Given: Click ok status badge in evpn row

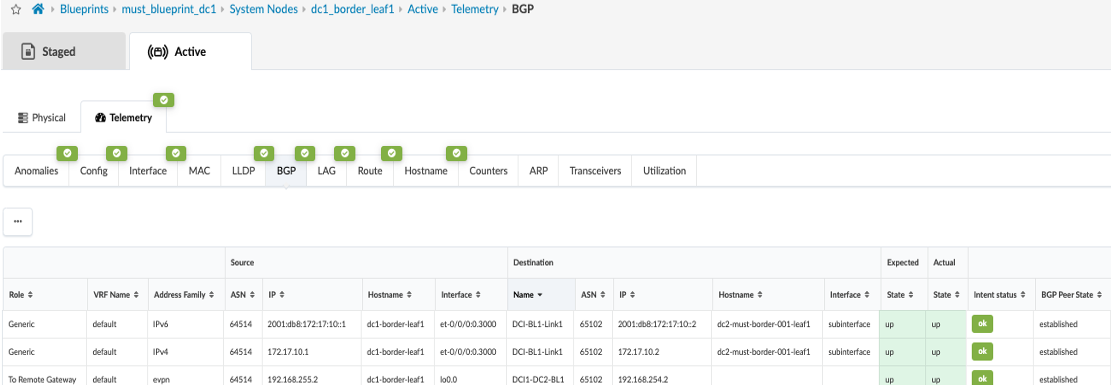Looking at the screenshot, I should [982, 378].
